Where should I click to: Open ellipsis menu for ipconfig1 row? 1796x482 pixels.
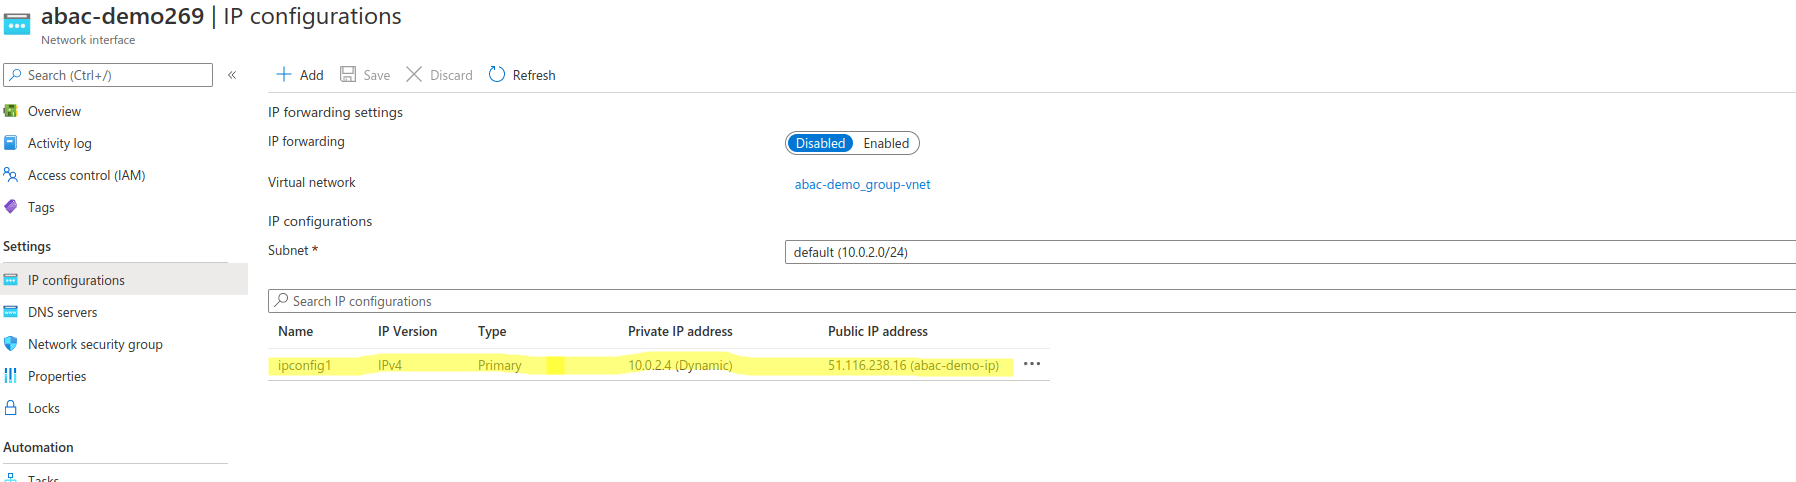pos(1032,364)
